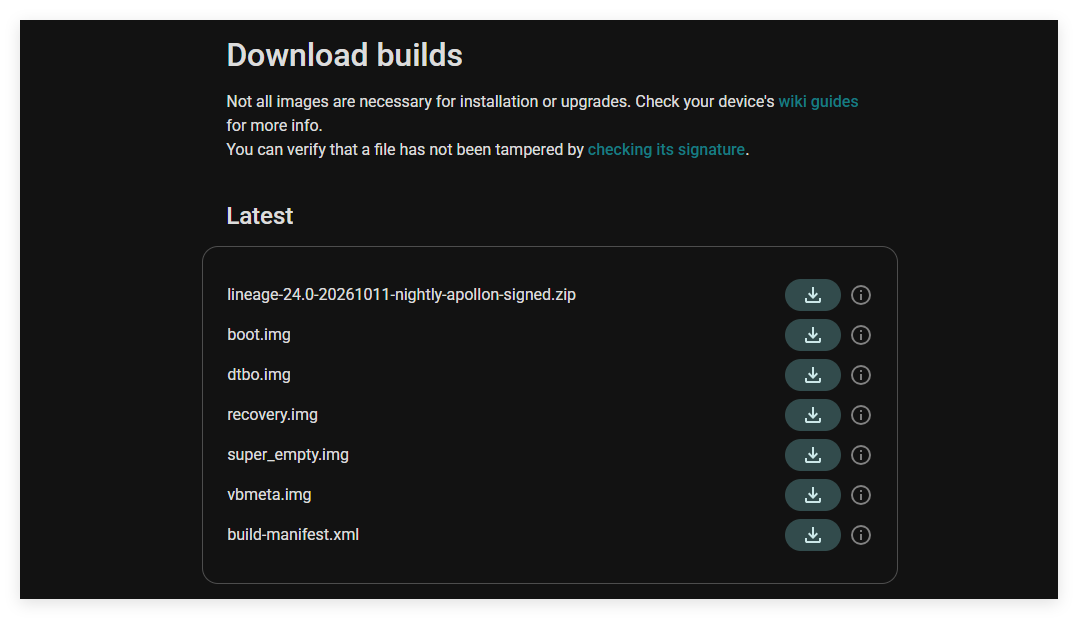Download the vbmeta.img file
Viewport: 1078px width, 619px height.
pos(813,495)
